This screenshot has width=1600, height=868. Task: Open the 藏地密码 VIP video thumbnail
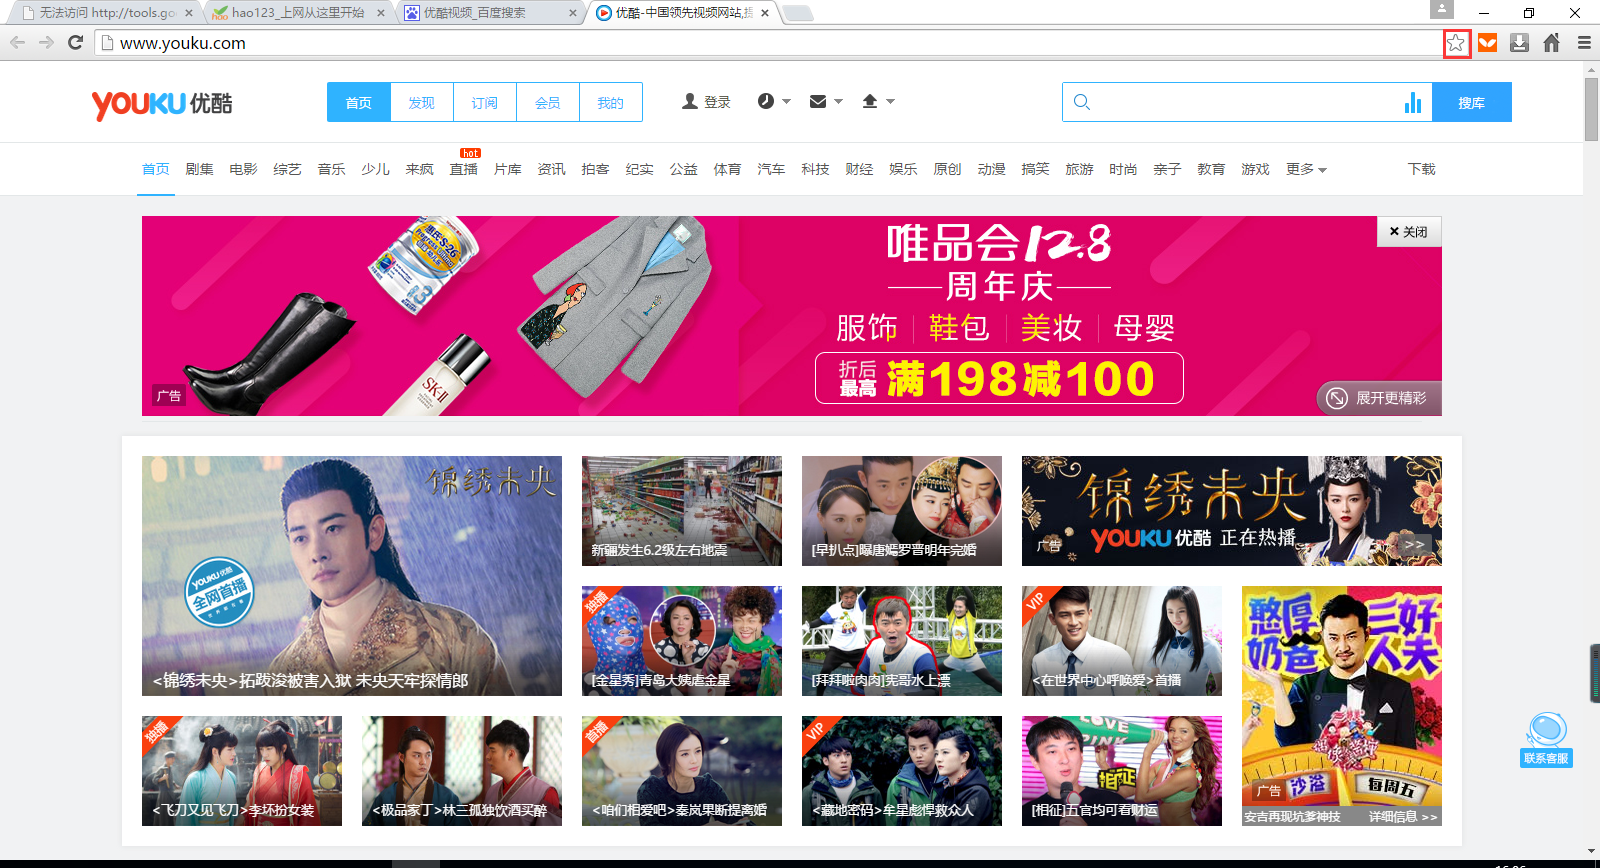[902, 771]
